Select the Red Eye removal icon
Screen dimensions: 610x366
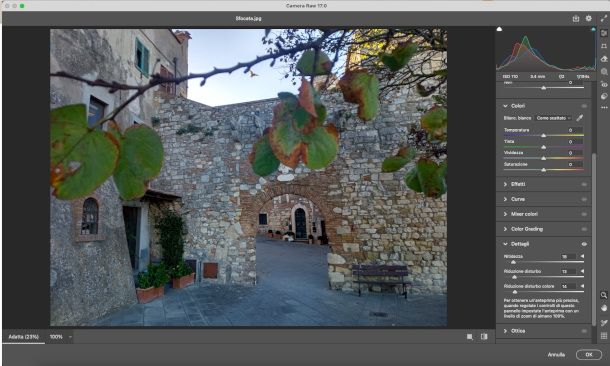(604, 84)
